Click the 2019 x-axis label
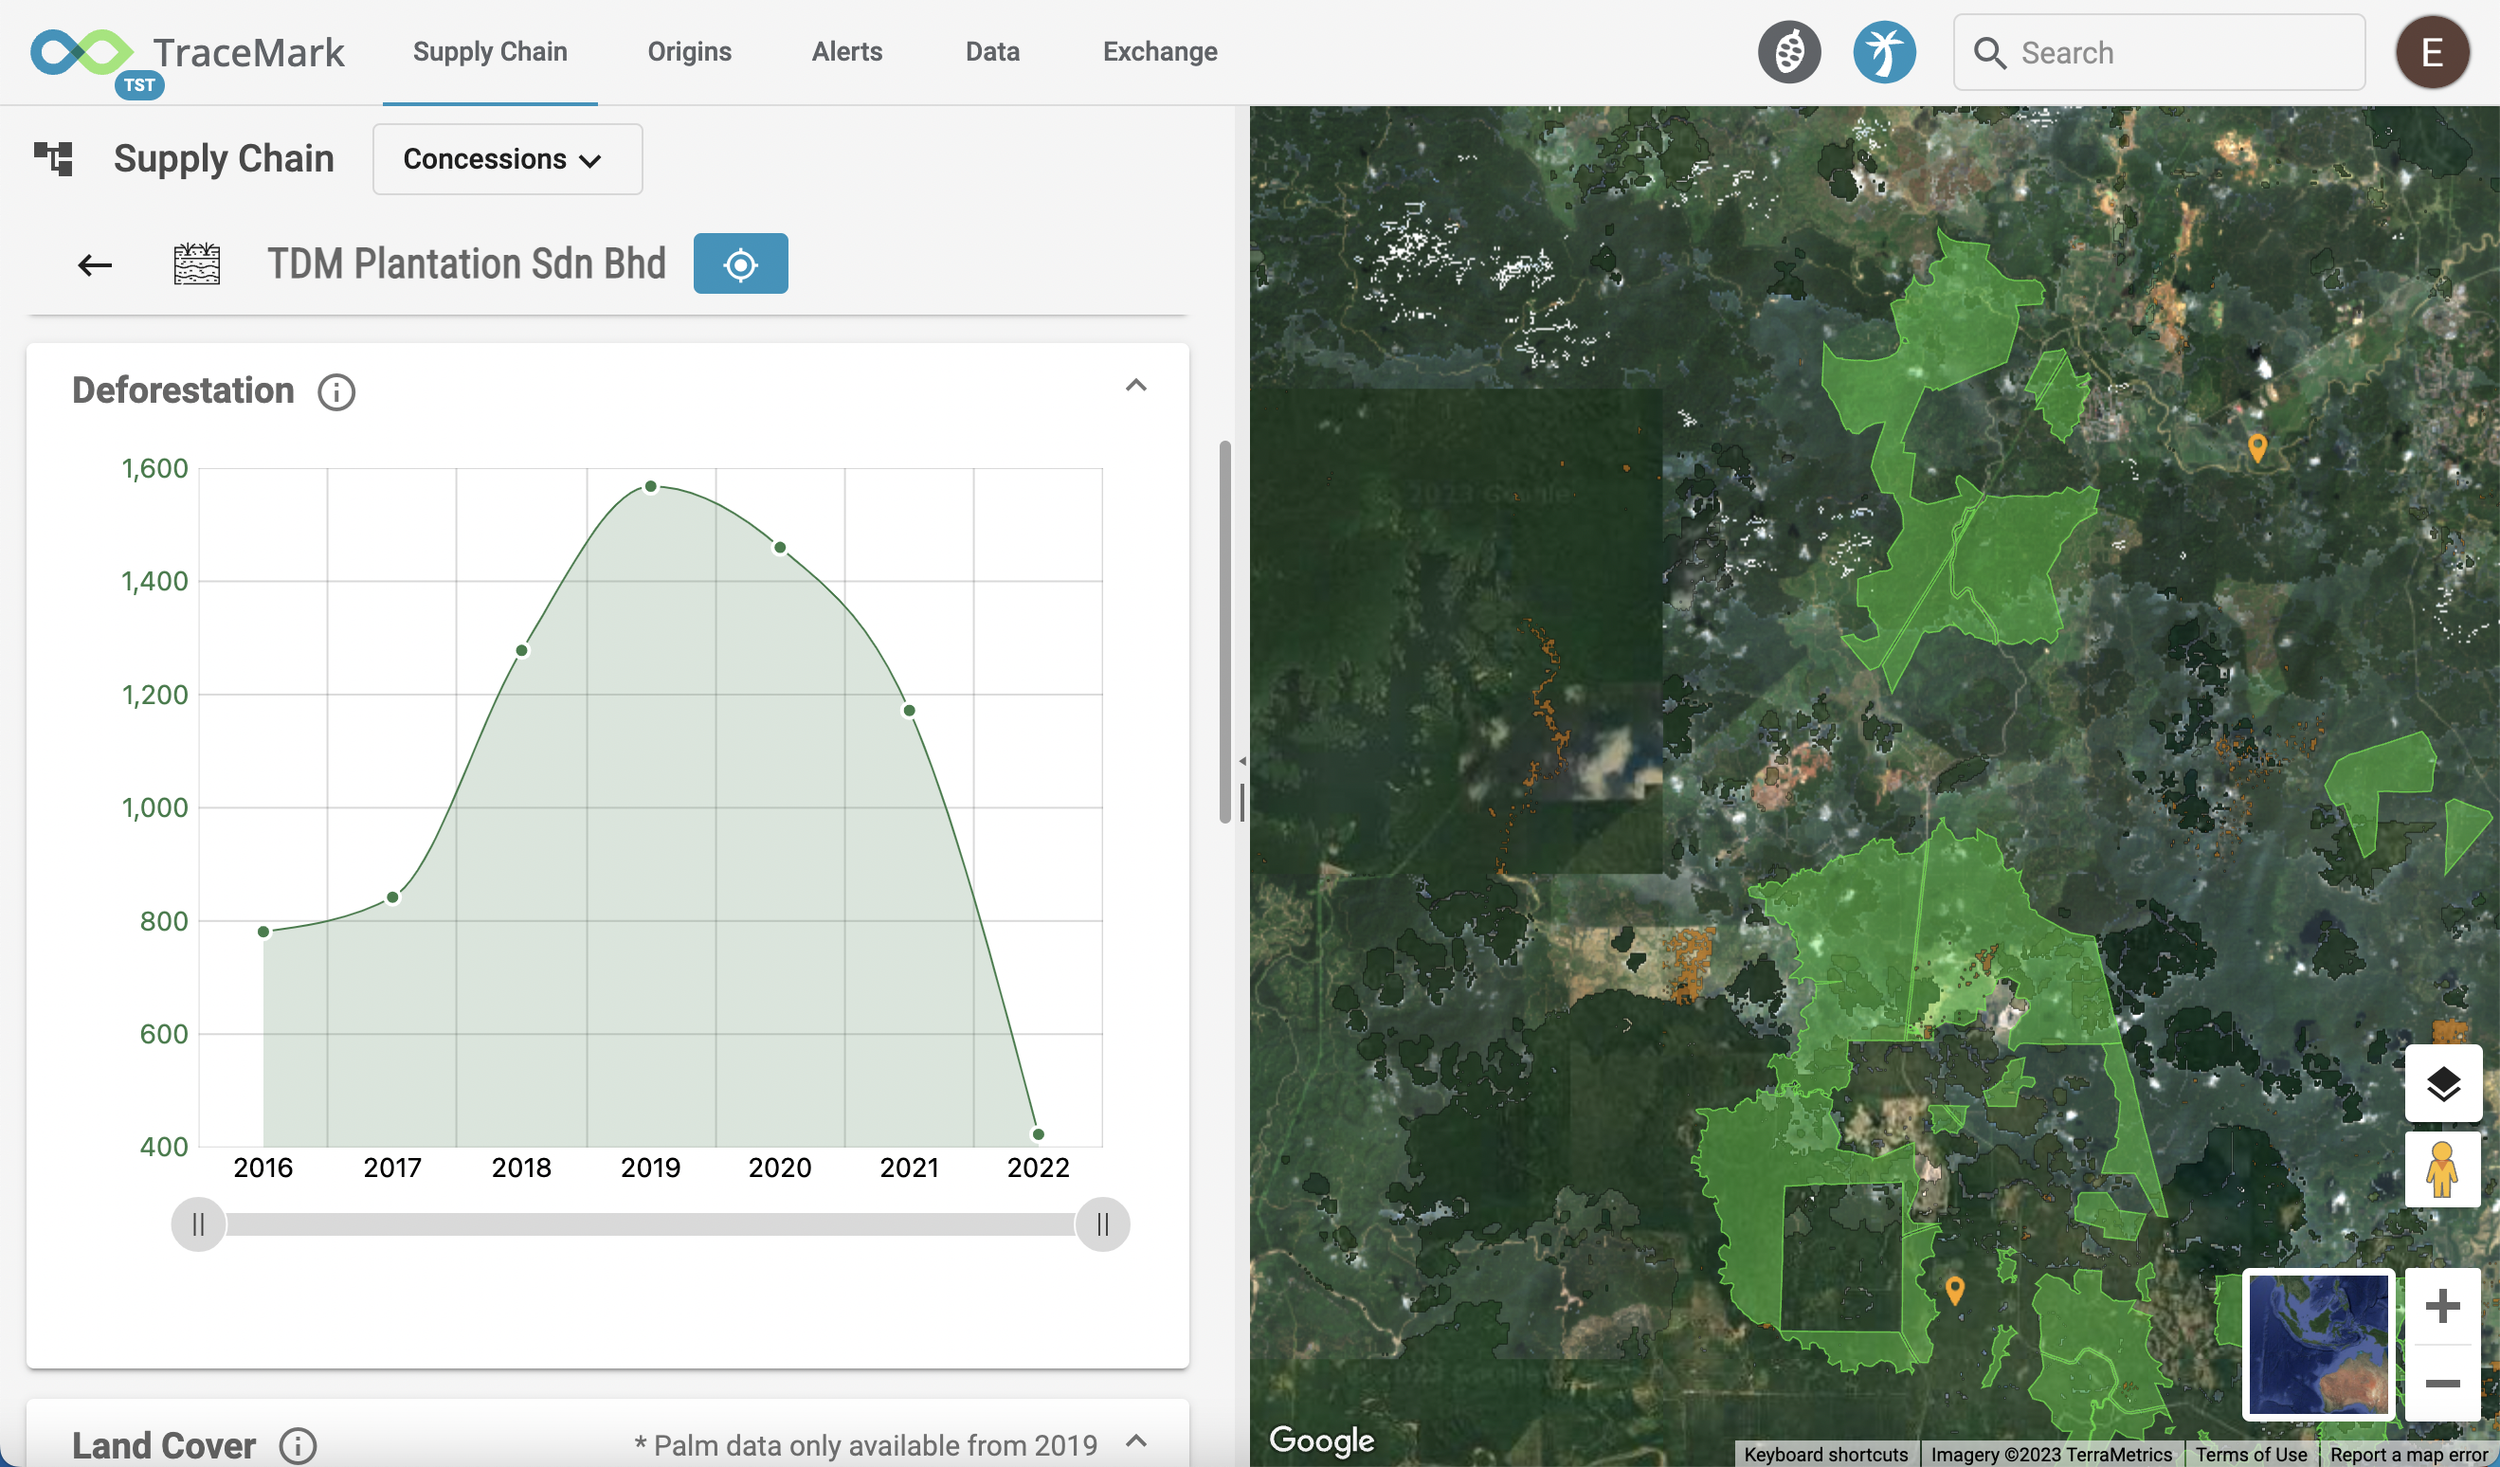The image size is (2500, 1467). point(651,1167)
